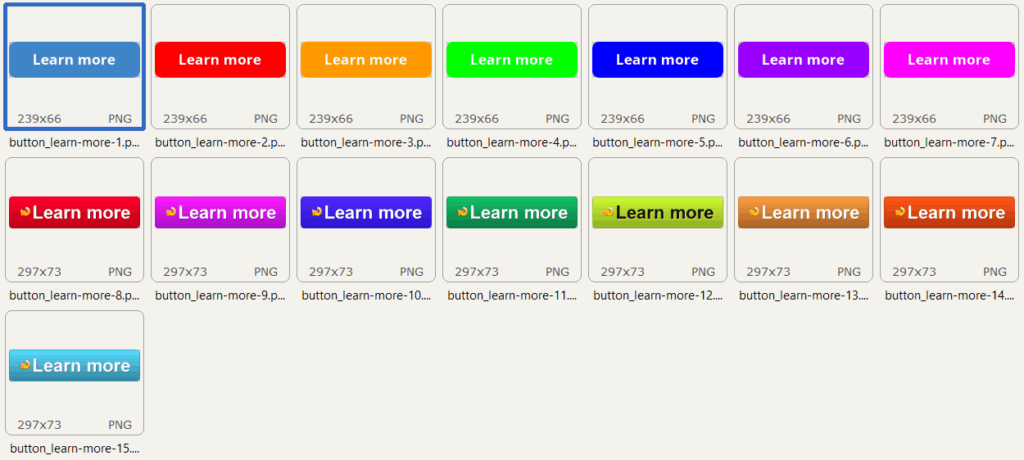Select the flat pure blue Learn more thumbnail
The width and height of the screenshot is (1024, 460).
point(657,60)
